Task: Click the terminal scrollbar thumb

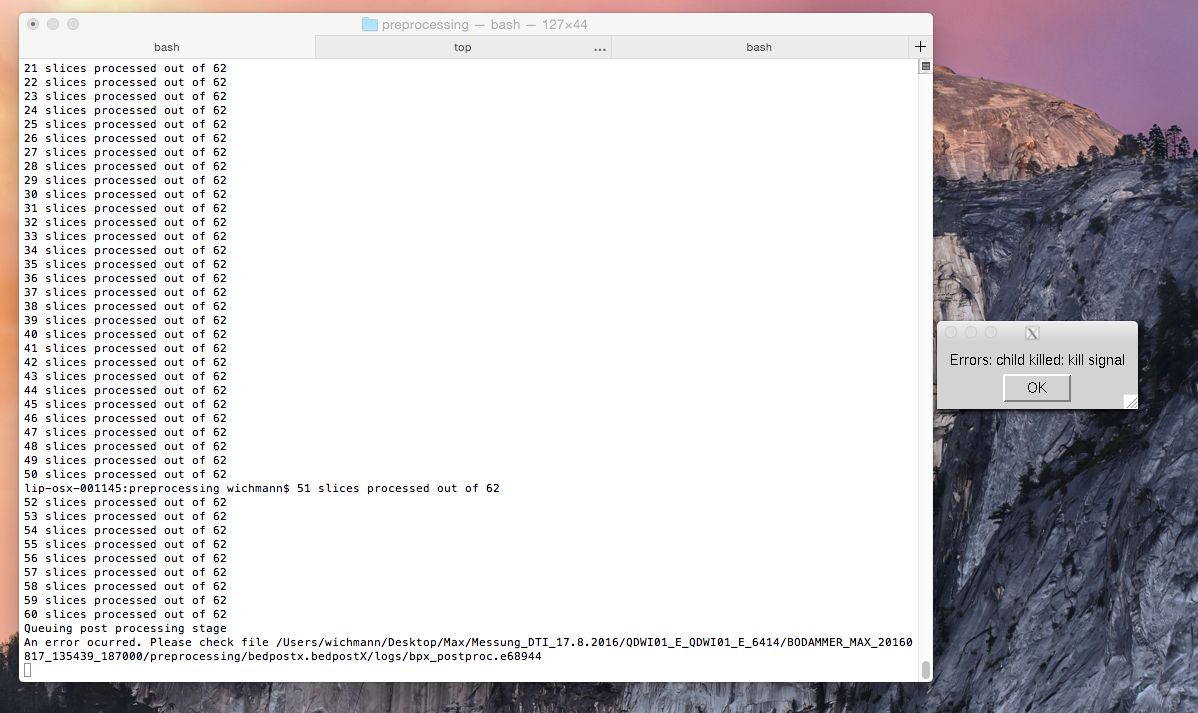Action: (925, 669)
